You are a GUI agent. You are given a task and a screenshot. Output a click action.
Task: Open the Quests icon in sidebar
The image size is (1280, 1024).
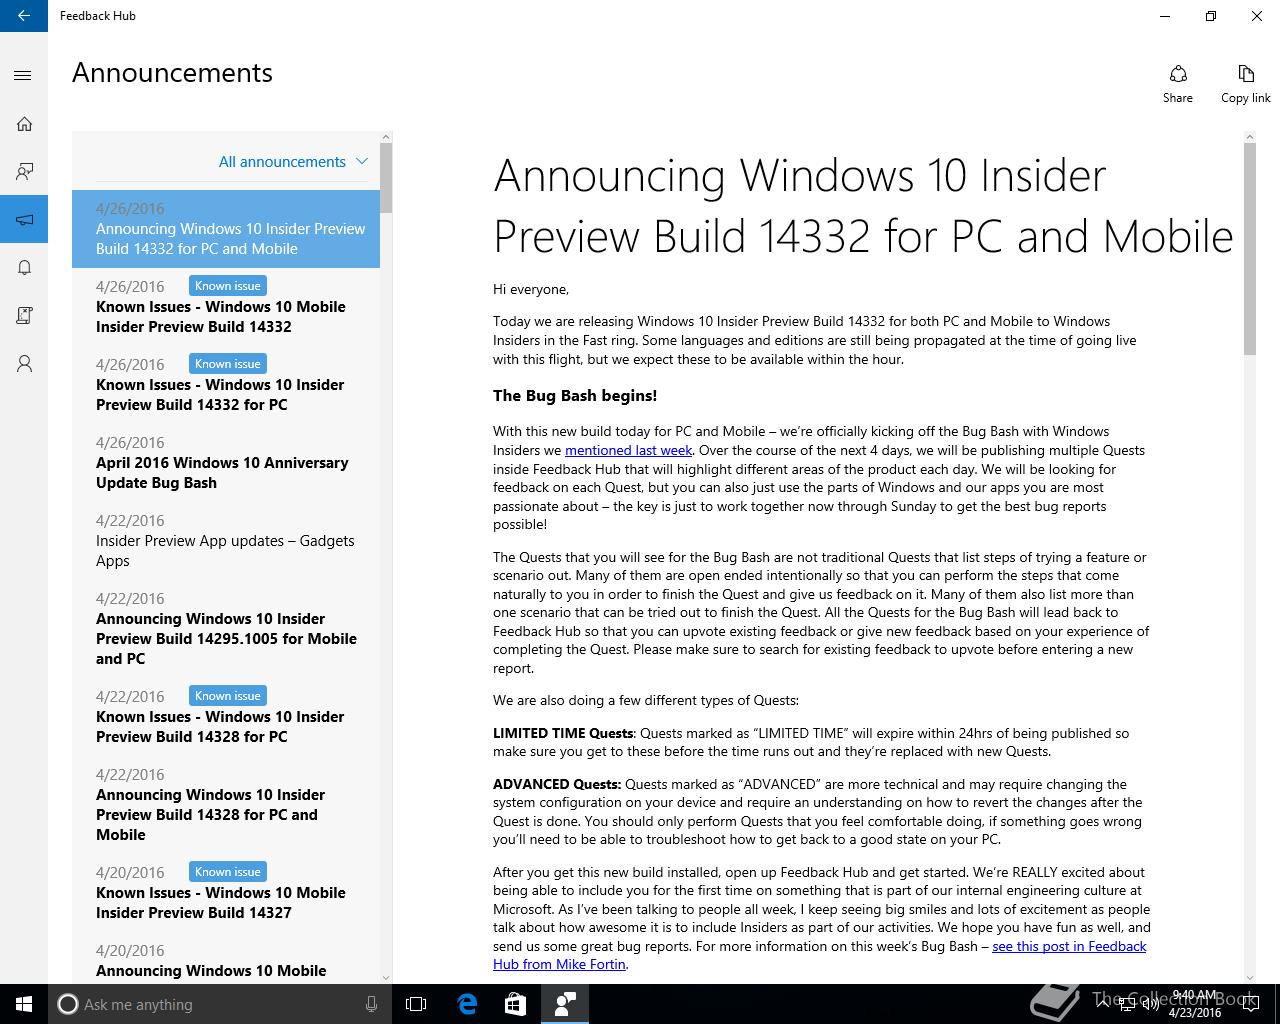click(24, 315)
